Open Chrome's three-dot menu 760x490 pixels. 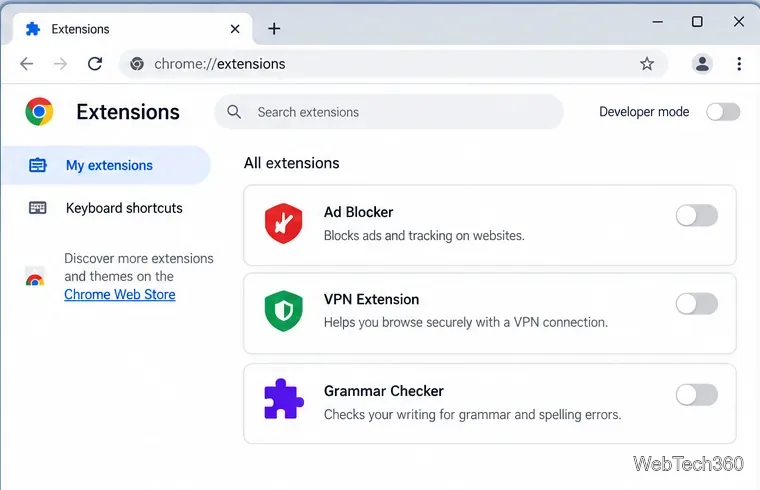(739, 63)
